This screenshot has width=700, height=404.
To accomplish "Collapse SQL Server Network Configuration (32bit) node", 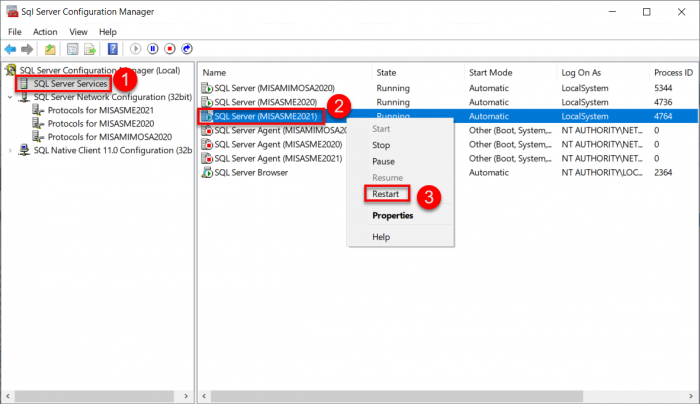I will click(x=10, y=97).
